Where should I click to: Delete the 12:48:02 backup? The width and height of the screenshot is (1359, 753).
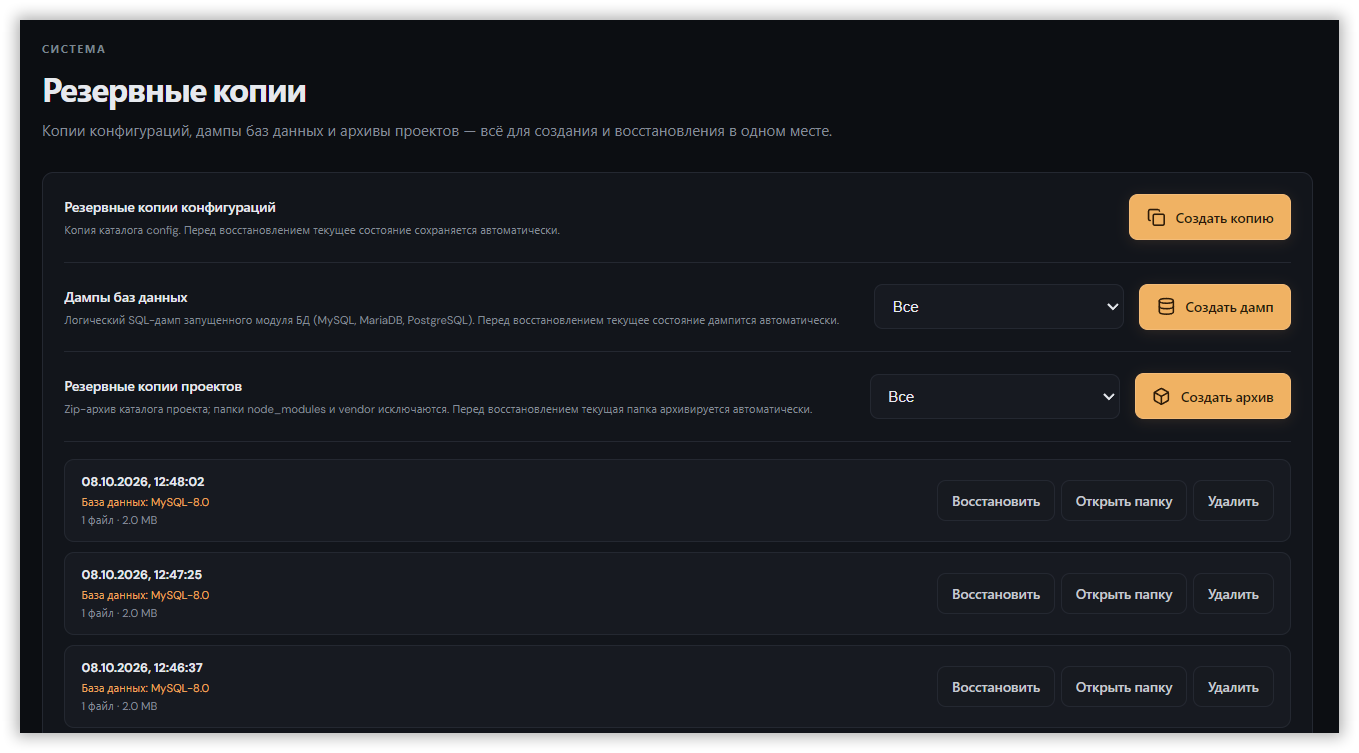(1233, 501)
